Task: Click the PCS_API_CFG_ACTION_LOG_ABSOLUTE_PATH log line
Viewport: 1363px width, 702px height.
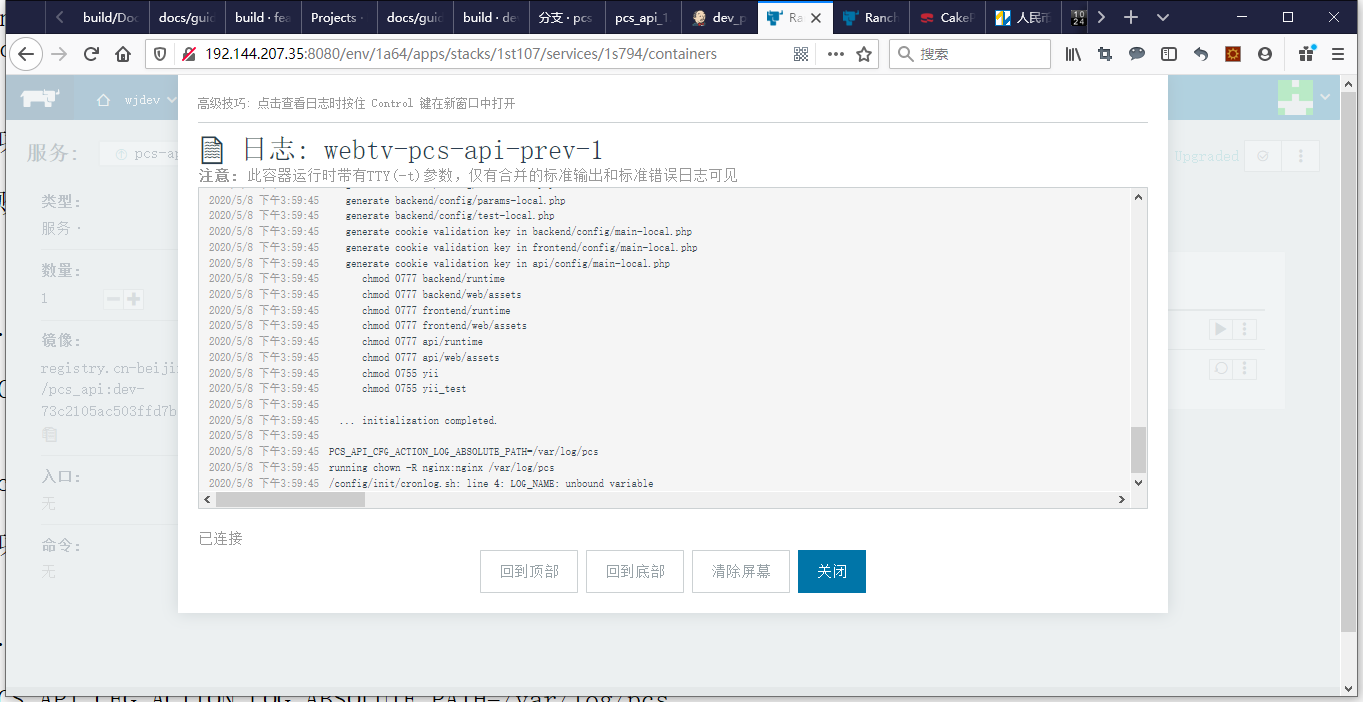Action: 463,452
